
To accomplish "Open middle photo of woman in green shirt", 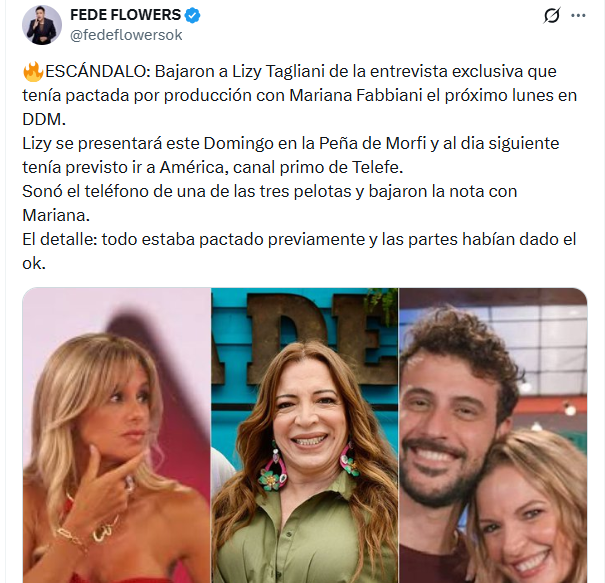I will point(305,435).
